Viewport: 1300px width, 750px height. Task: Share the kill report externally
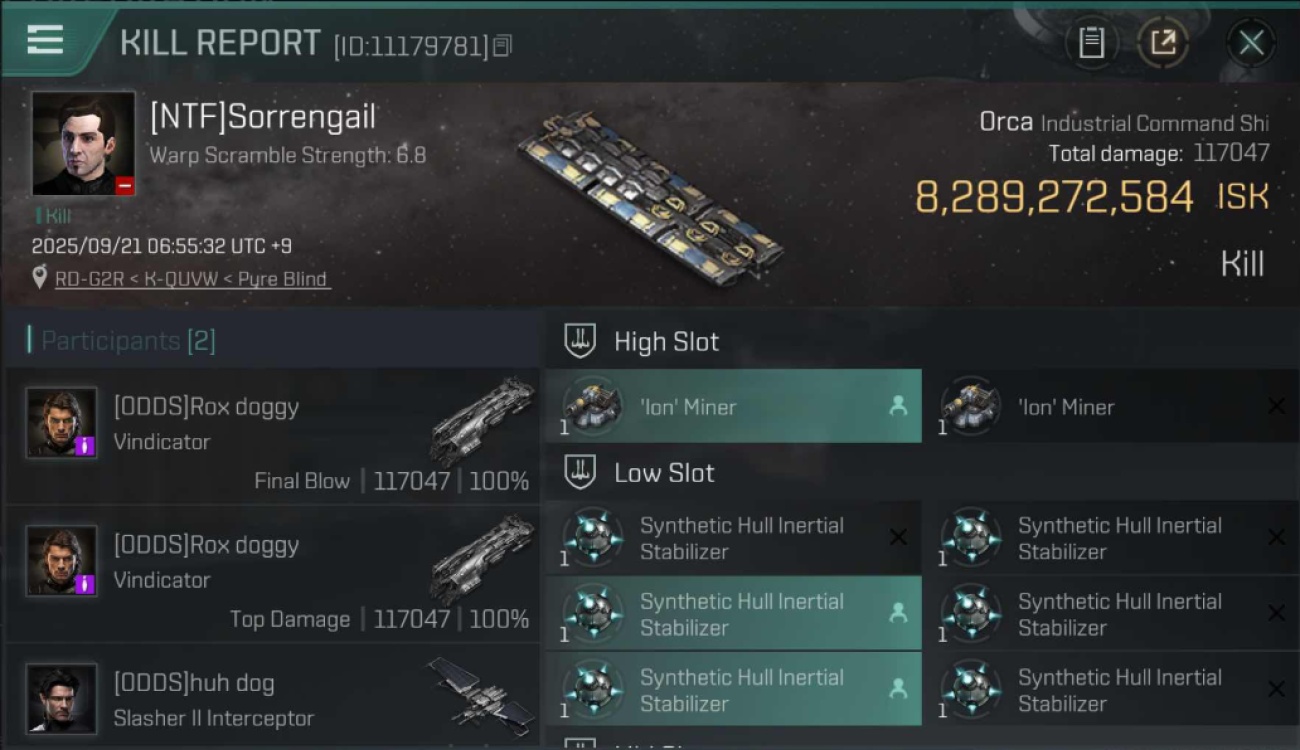pos(1163,43)
